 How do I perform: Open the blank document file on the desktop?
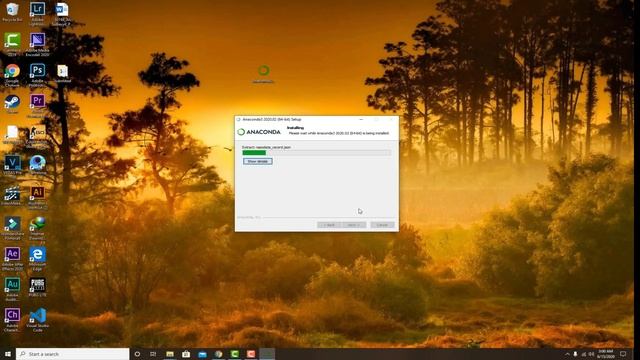pos(12,134)
